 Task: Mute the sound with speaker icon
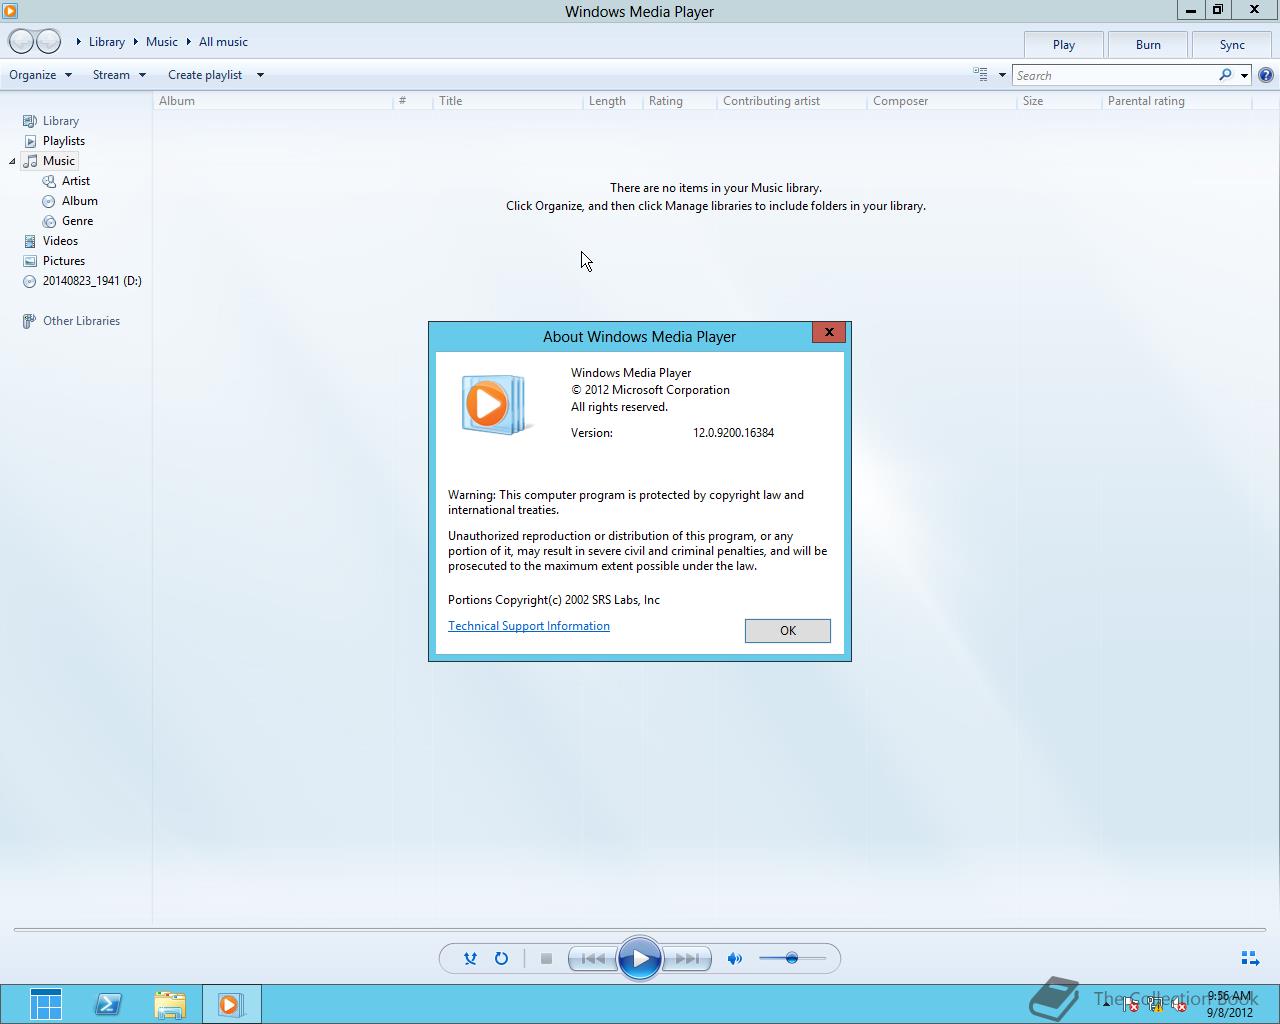click(x=735, y=958)
